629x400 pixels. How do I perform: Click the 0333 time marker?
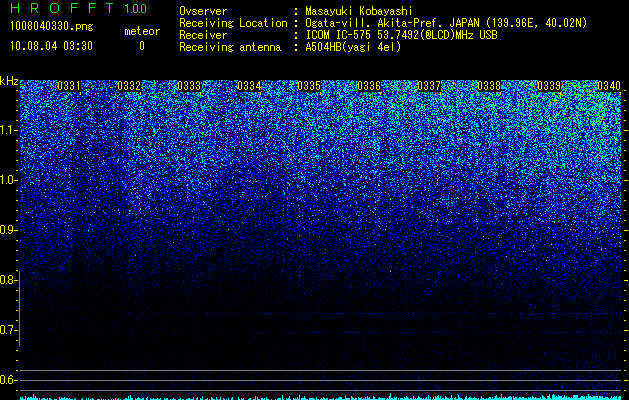(189, 86)
